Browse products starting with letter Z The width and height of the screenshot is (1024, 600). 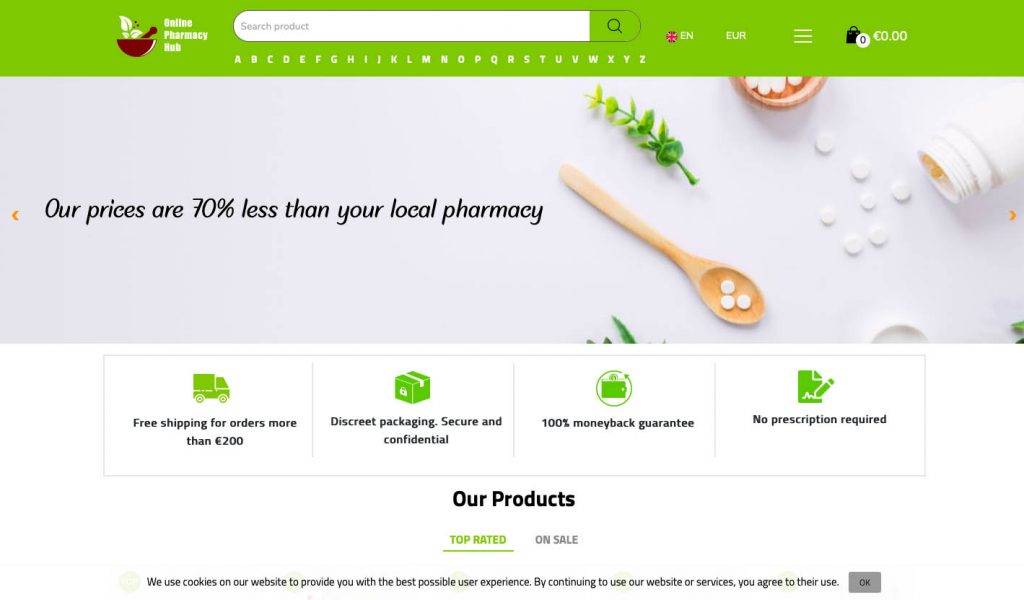(643, 59)
